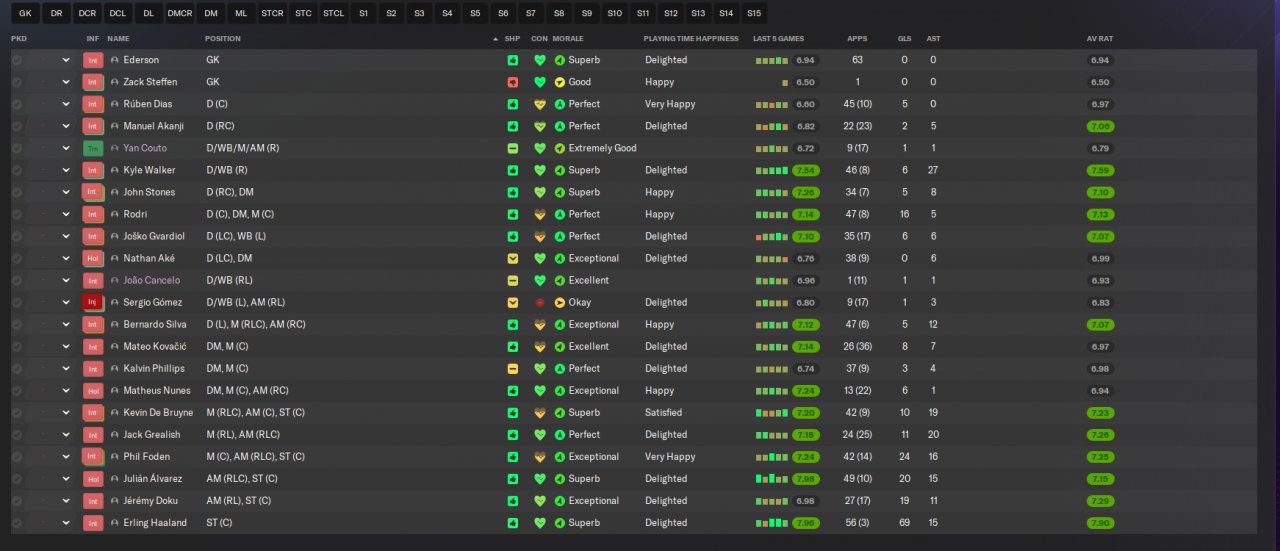This screenshot has width=1280, height=551.
Task: Expand the dropdown chevron for Zack Steffen
Action: [66, 82]
